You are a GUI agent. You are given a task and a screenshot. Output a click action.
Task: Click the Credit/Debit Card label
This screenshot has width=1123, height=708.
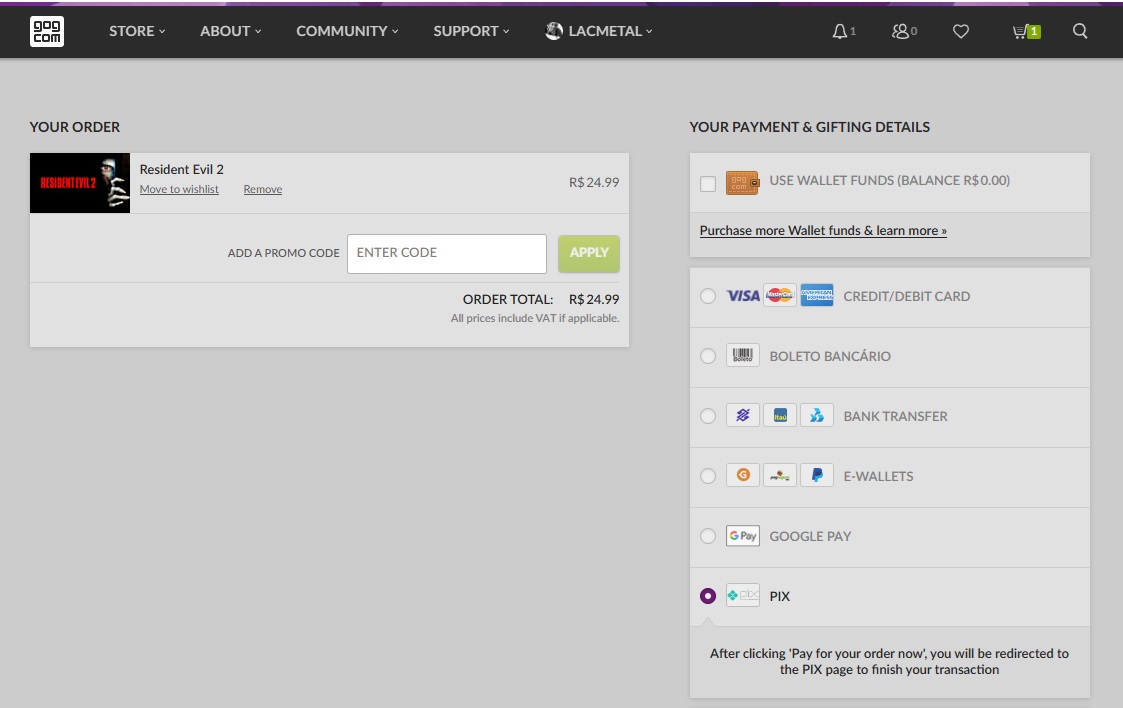pyautogui.click(x=907, y=296)
